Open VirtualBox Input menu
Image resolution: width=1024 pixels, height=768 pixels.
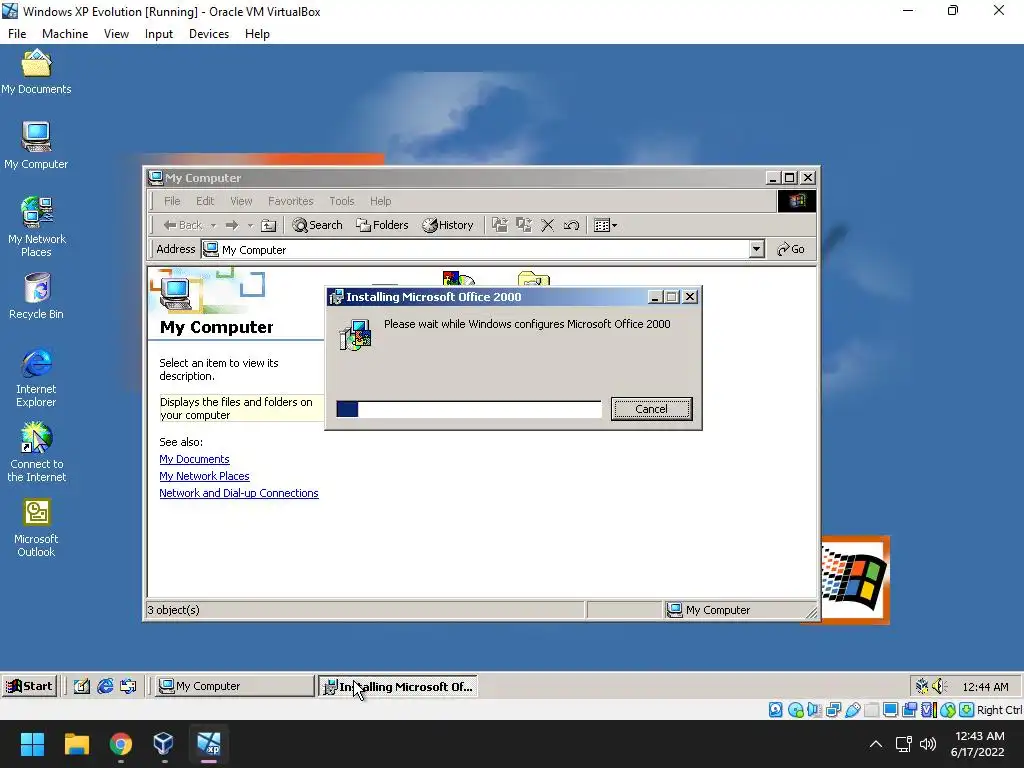(x=159, y=34)
